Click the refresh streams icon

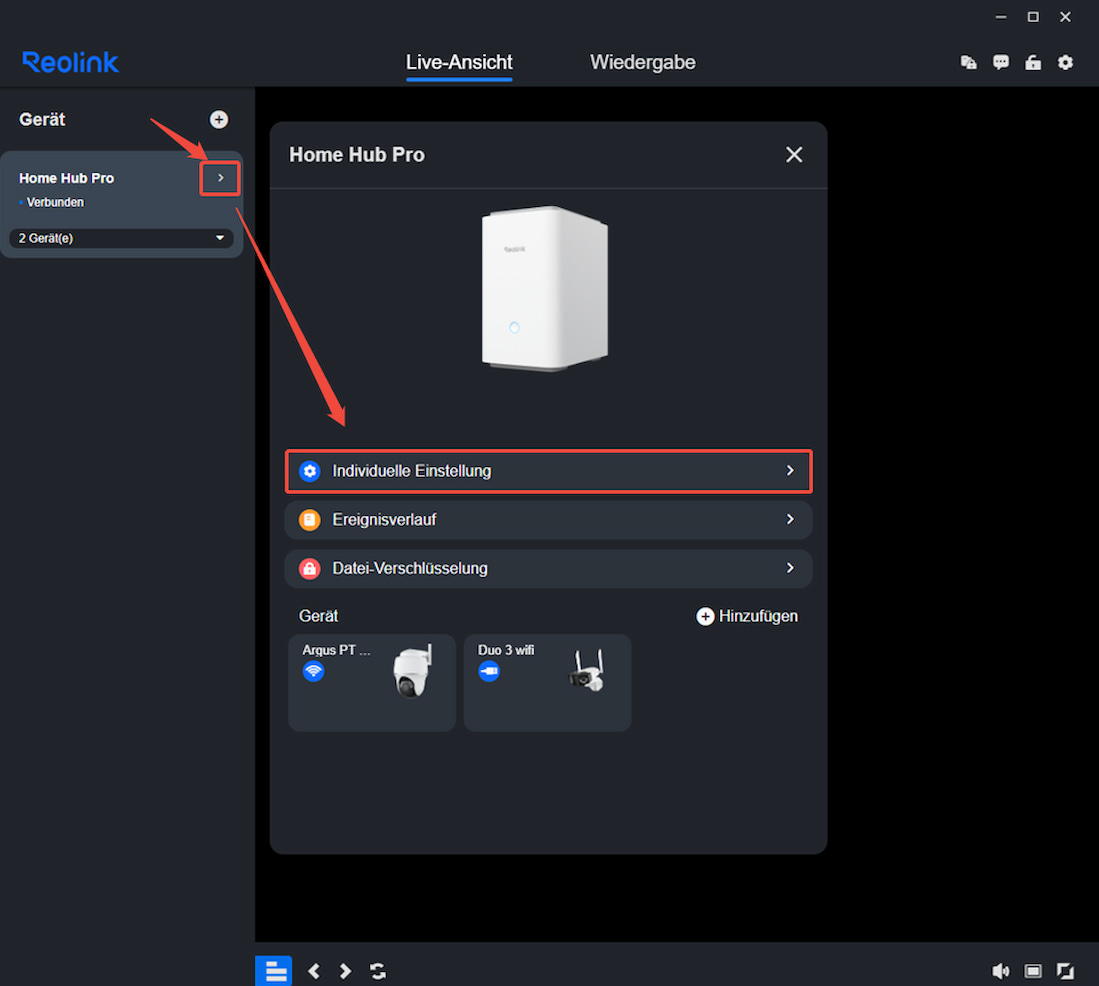[378, 971]
